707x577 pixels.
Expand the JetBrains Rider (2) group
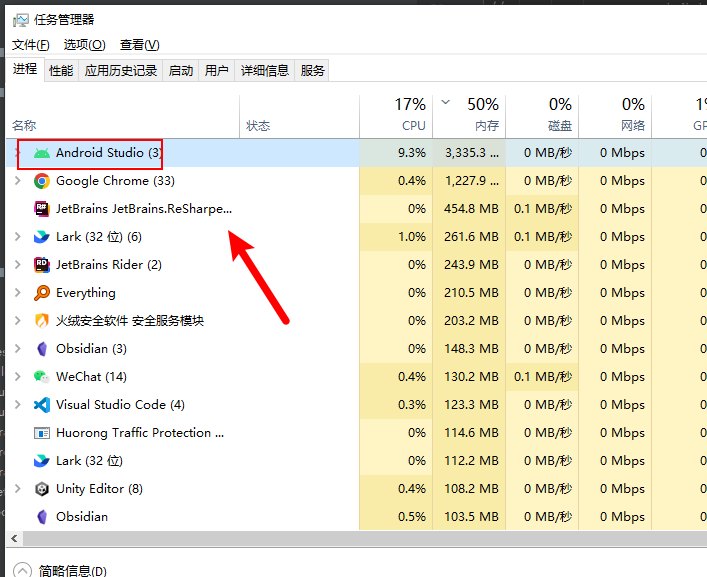pos(18,265)
